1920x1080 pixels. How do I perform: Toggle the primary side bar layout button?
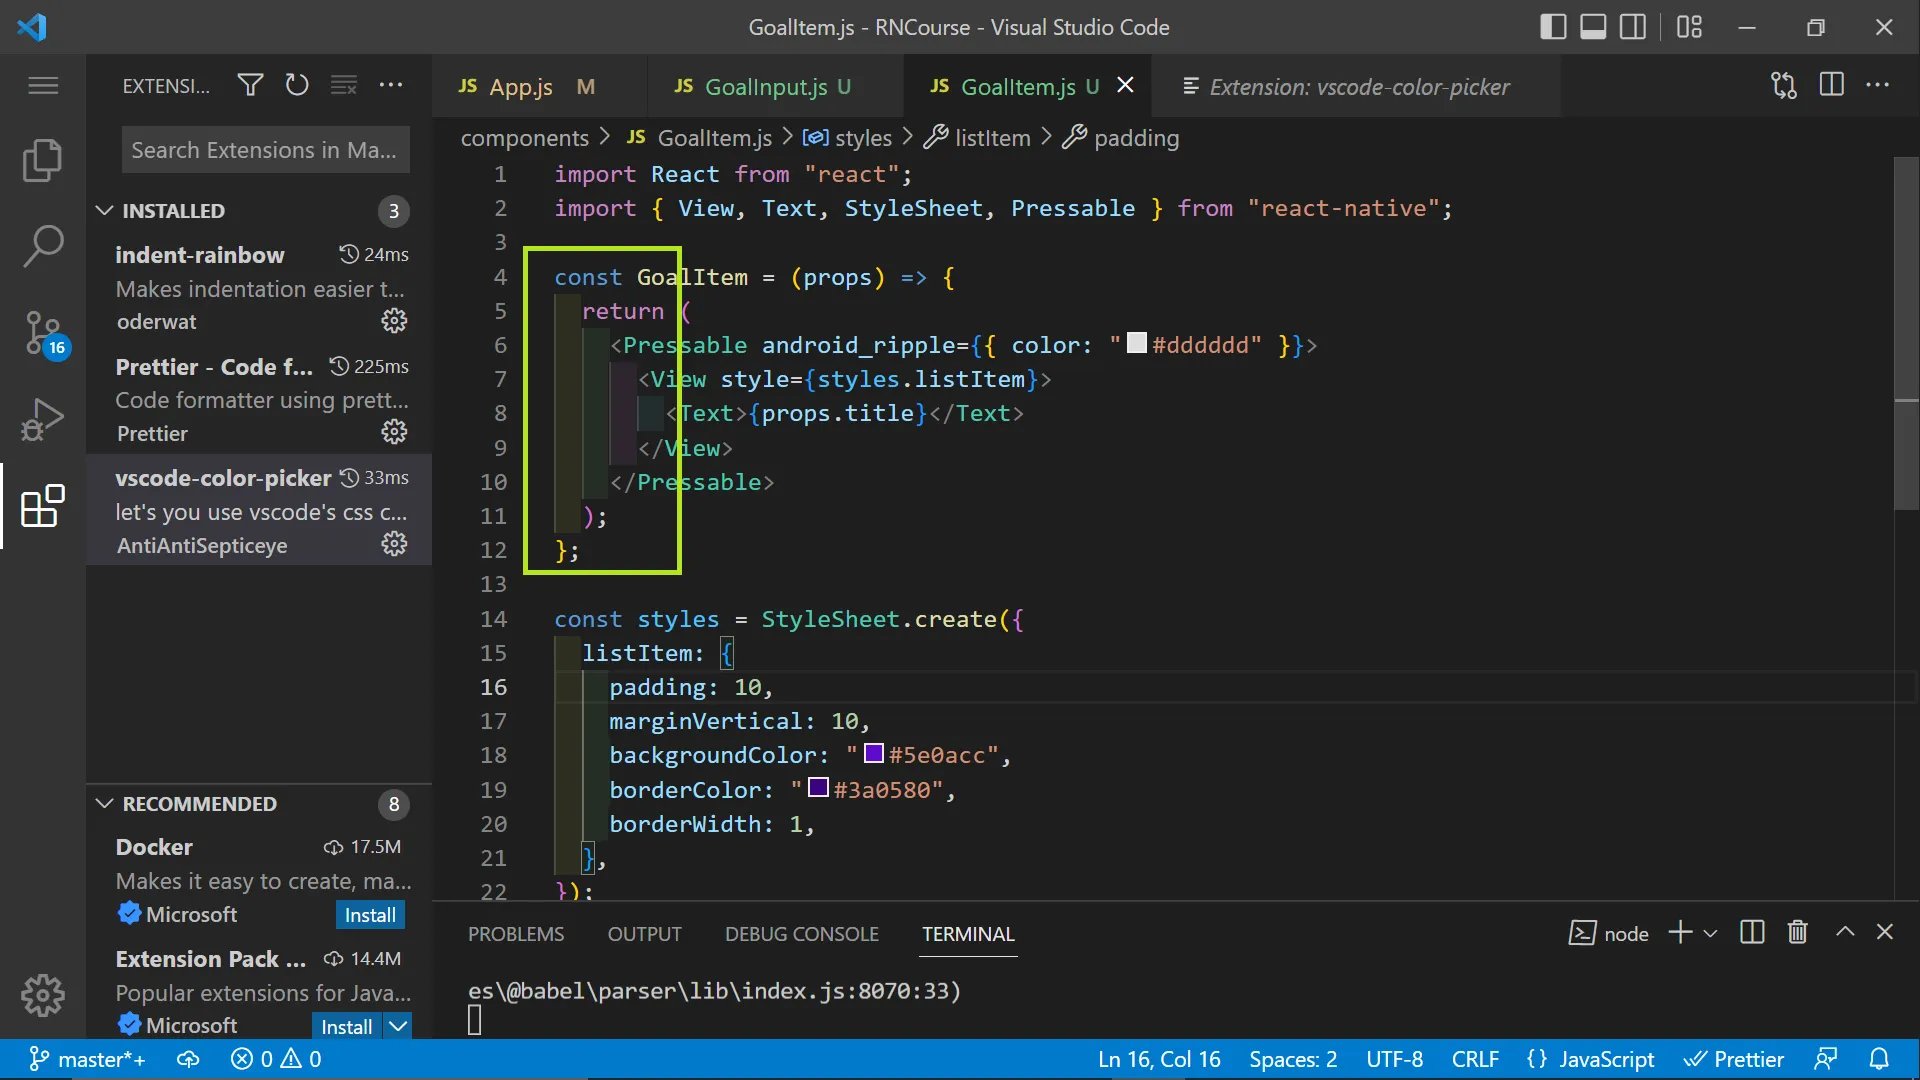click(x=1553, y=27)
